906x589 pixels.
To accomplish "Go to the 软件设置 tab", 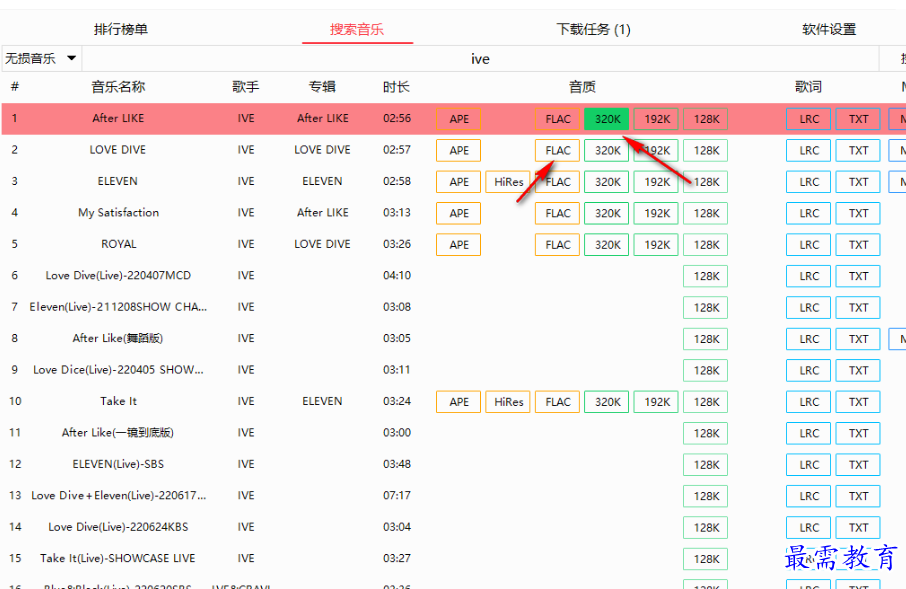I will [x=829, y=29].
